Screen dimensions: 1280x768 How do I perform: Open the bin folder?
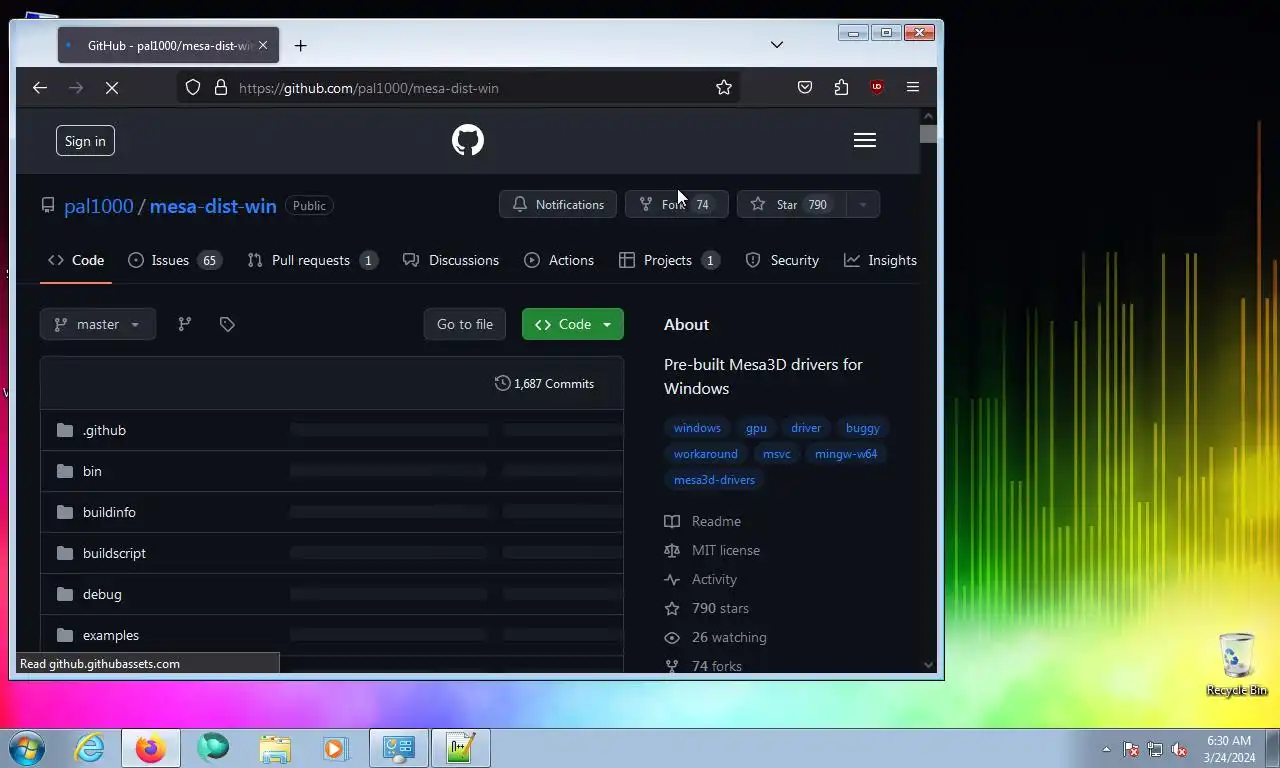(92, 471)
